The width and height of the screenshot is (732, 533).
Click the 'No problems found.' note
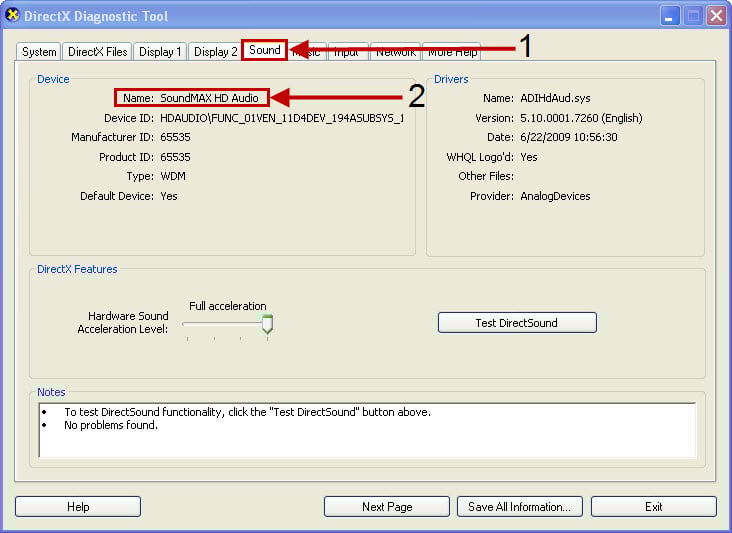[x=111, y=425]
